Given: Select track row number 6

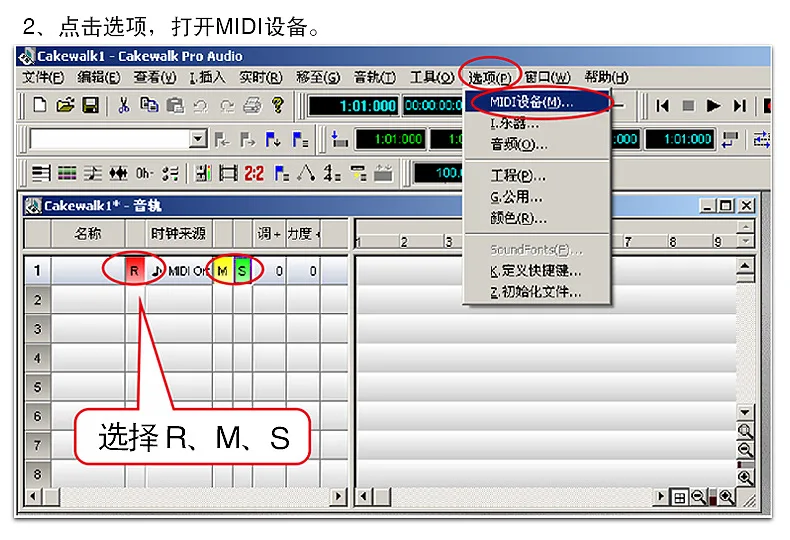Looking at the screenshot, I should (x=37, y=416).
